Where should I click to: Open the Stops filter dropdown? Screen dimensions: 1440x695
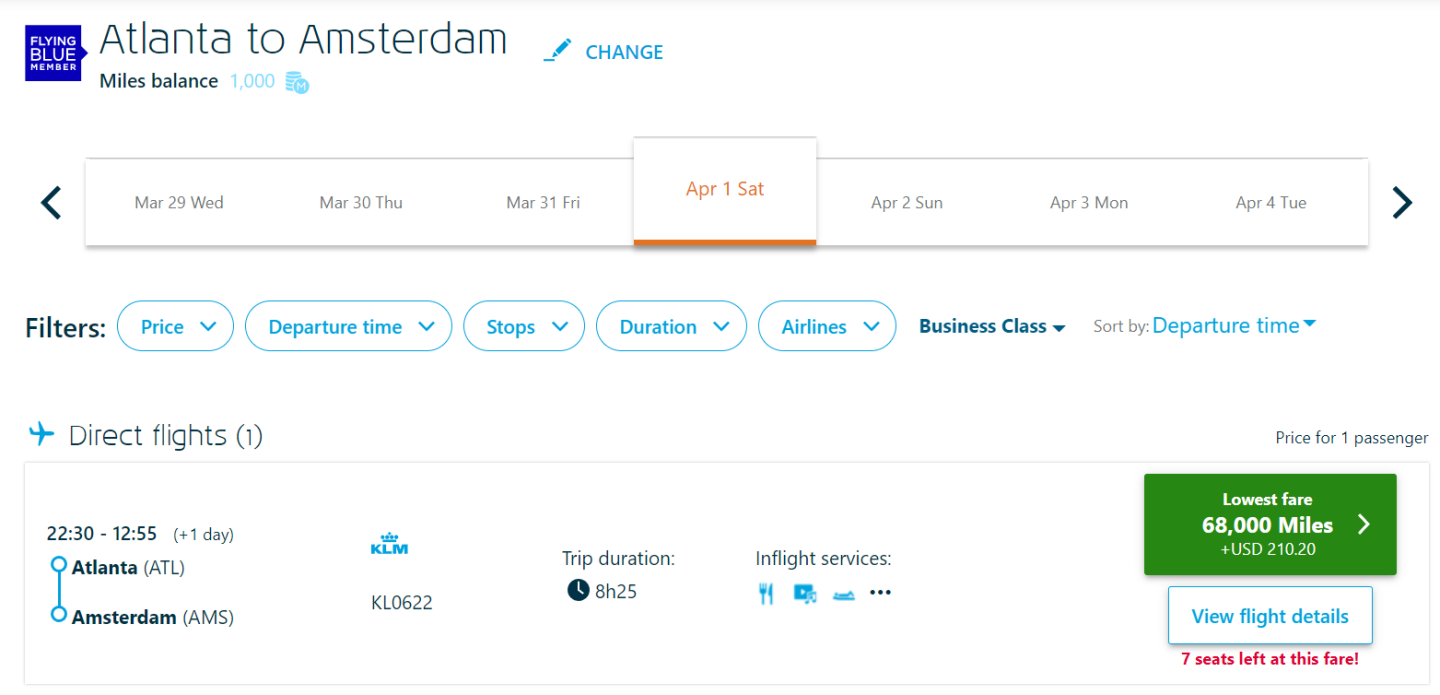pos(524,327)
